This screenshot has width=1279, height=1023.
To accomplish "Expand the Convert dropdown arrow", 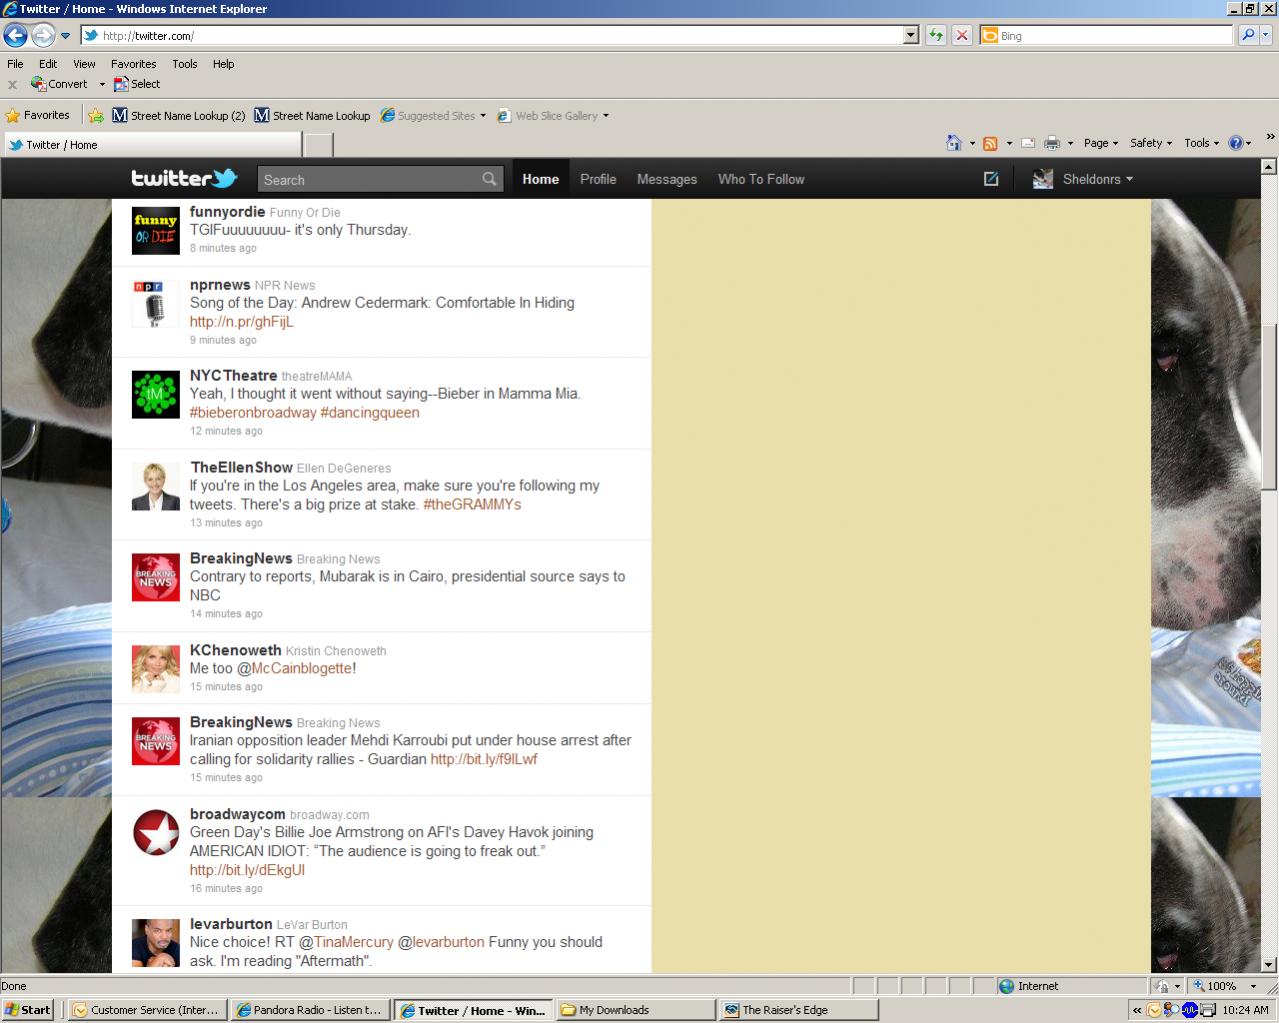I will click(x=102, y=84).
